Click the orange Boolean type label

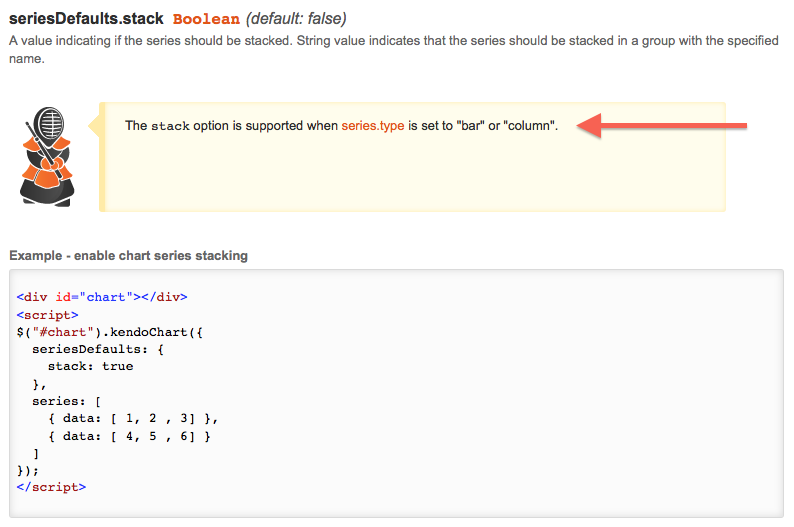click(206, 19)
